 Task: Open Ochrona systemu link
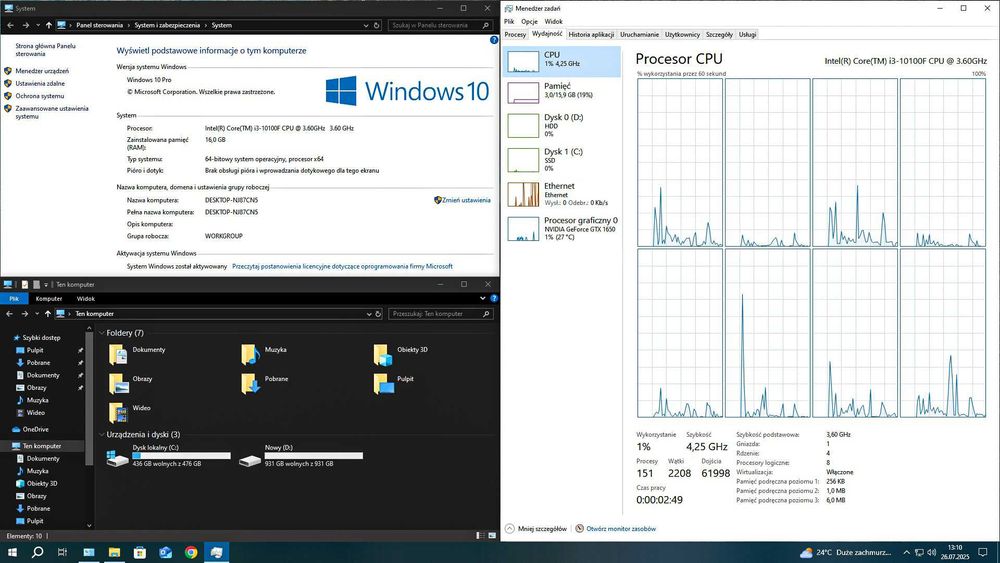[40, 96]
